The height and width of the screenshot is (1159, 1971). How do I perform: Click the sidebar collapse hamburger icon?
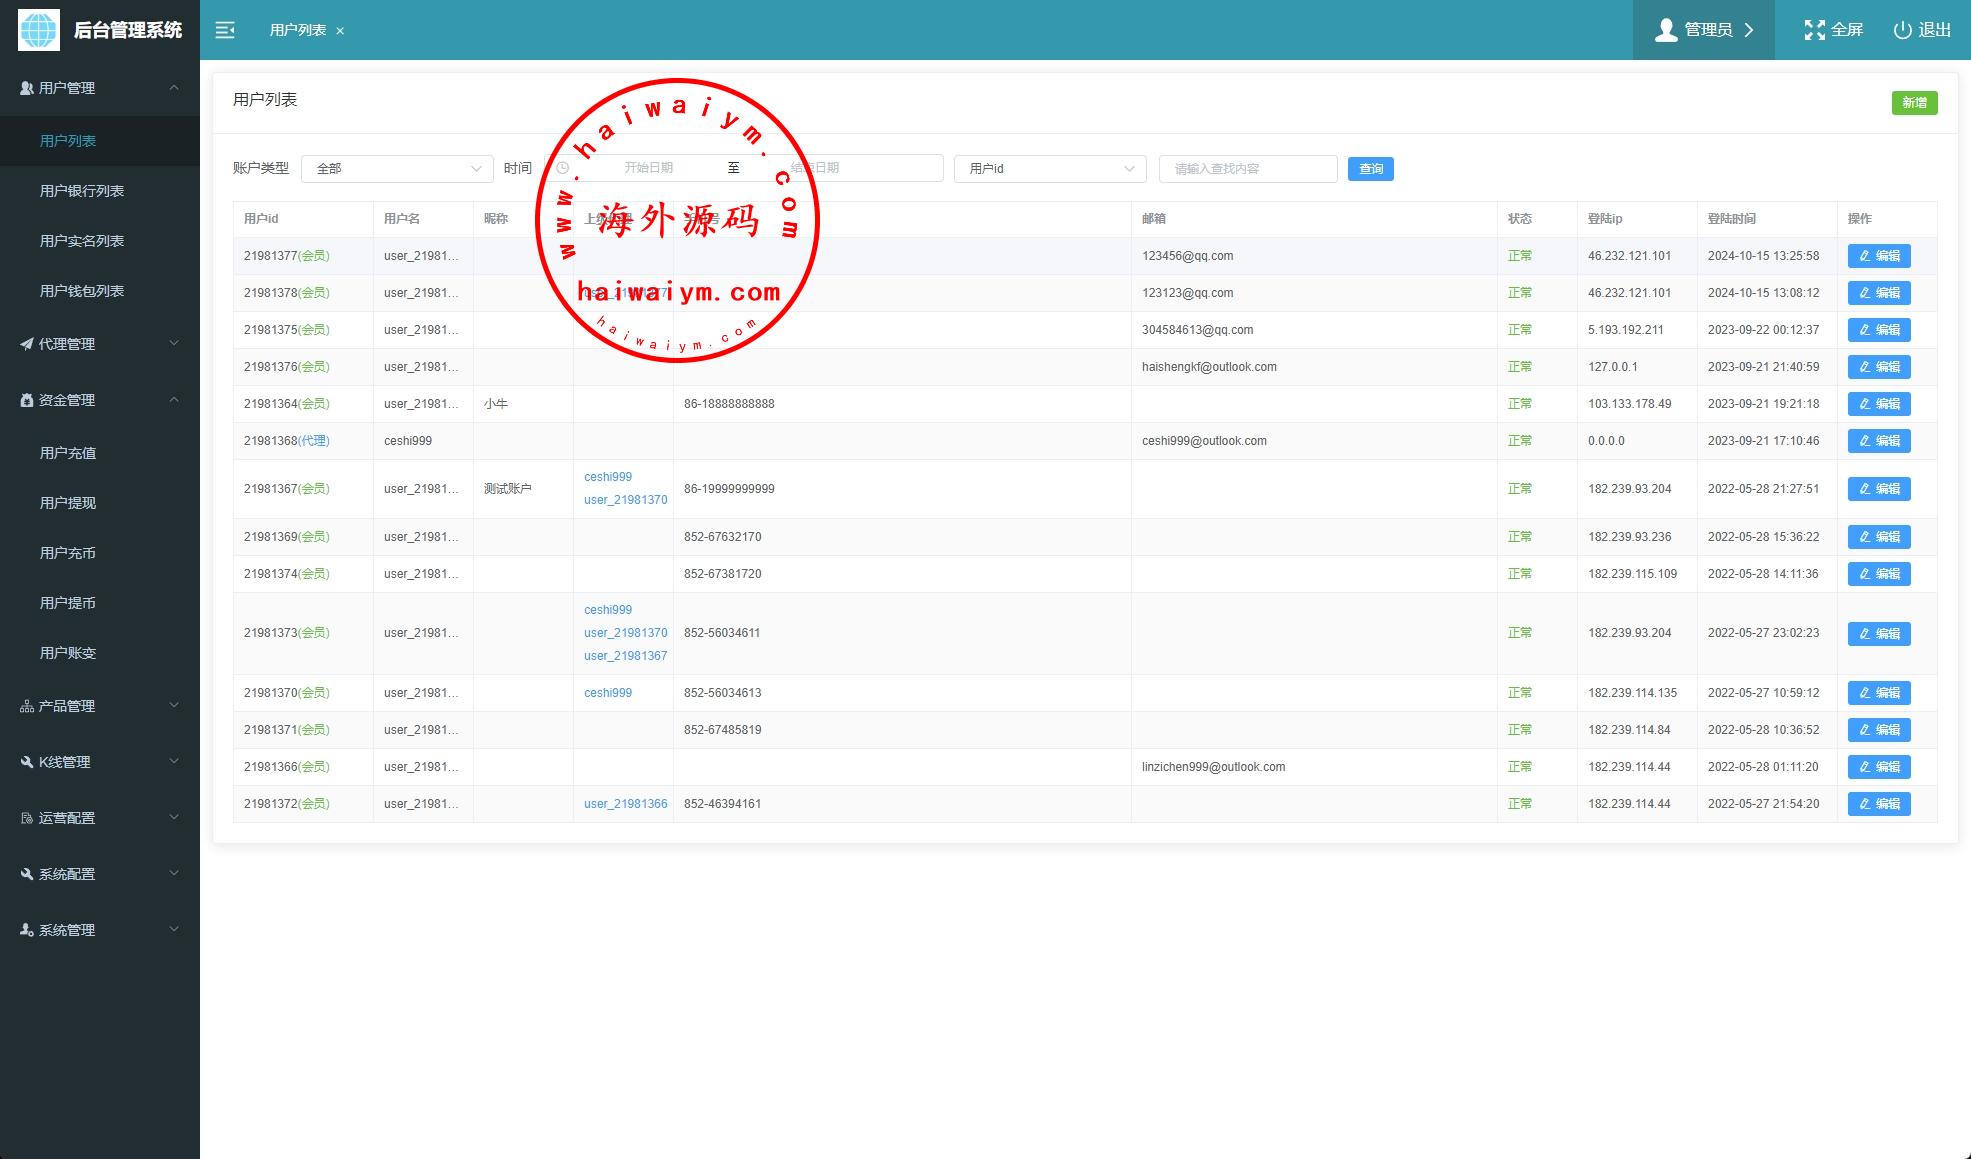click(225, 30)
